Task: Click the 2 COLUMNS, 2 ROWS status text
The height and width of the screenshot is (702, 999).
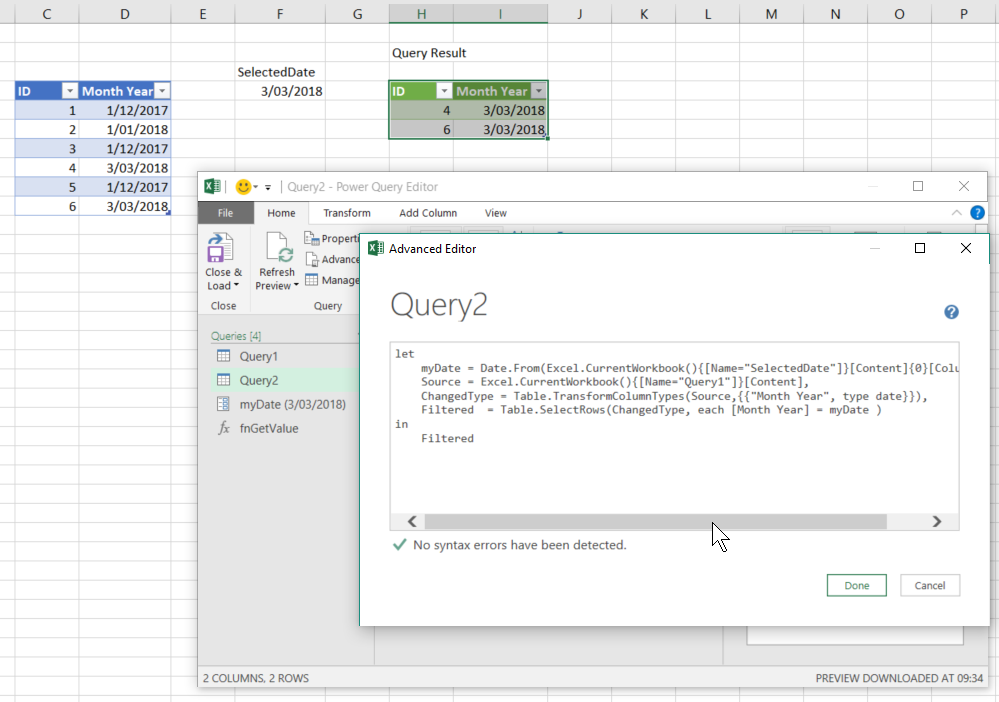Action: click(255, 678)
